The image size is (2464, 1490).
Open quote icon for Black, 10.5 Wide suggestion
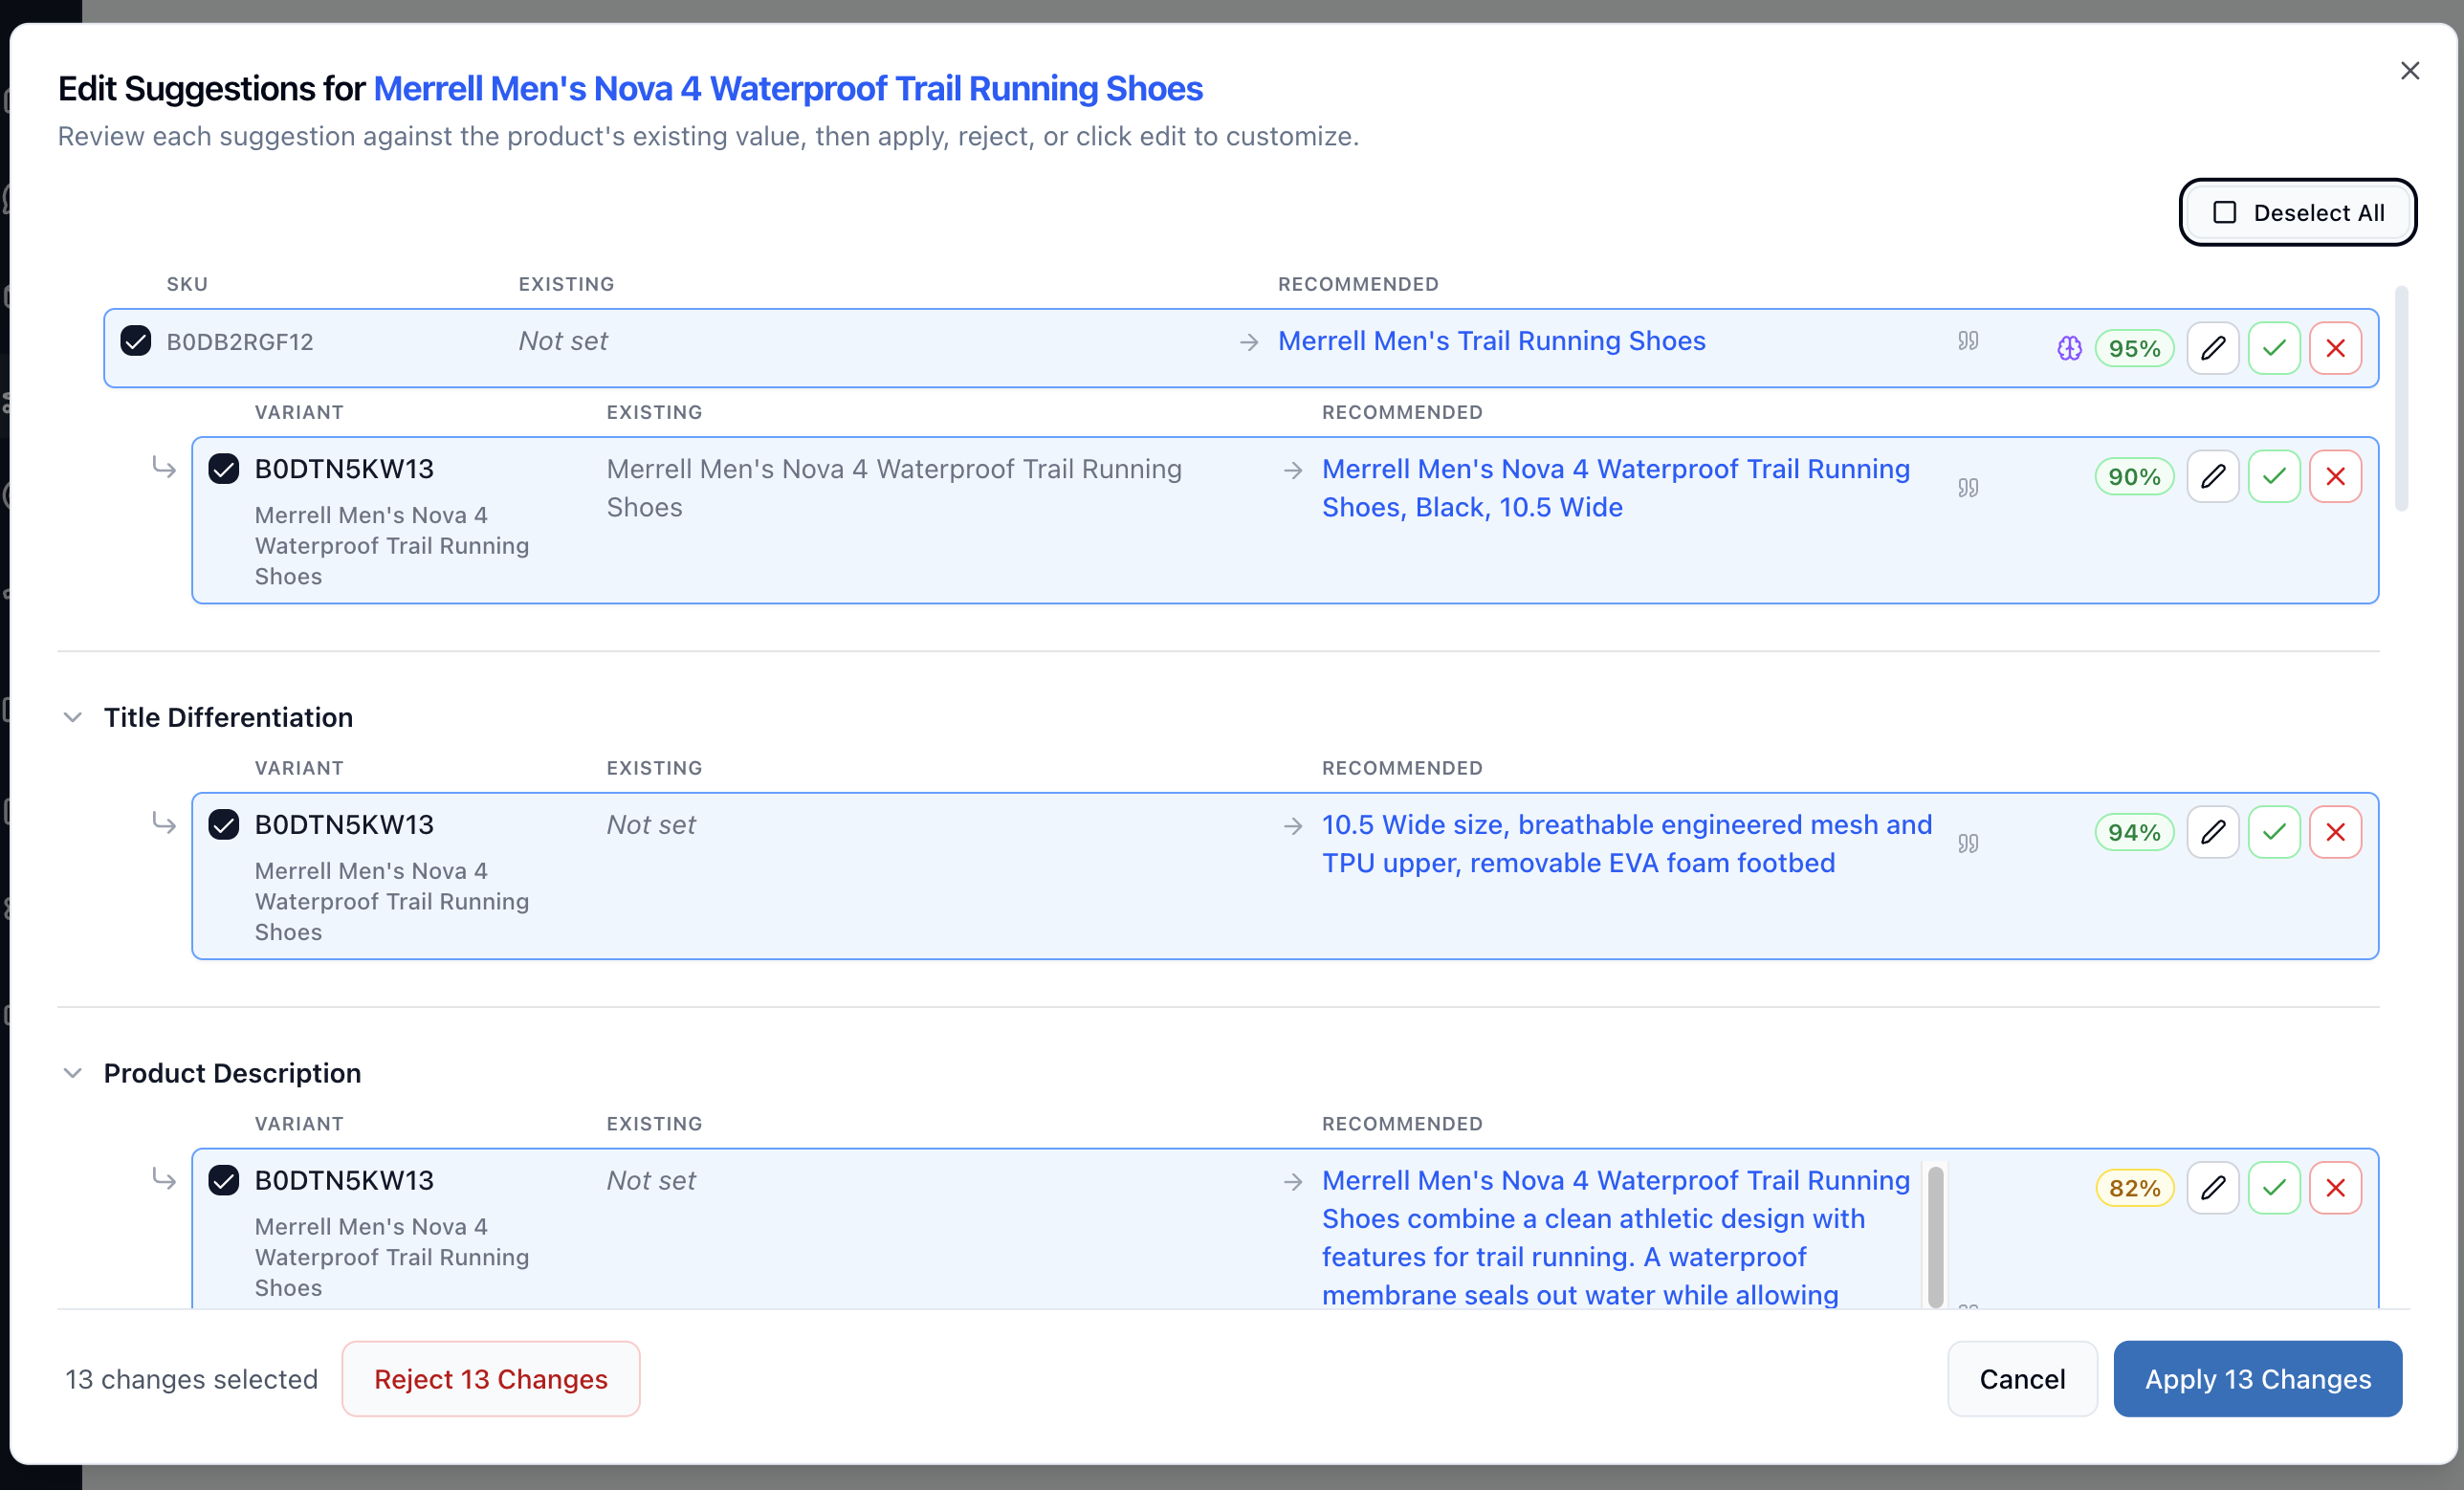coord(1968,488)
